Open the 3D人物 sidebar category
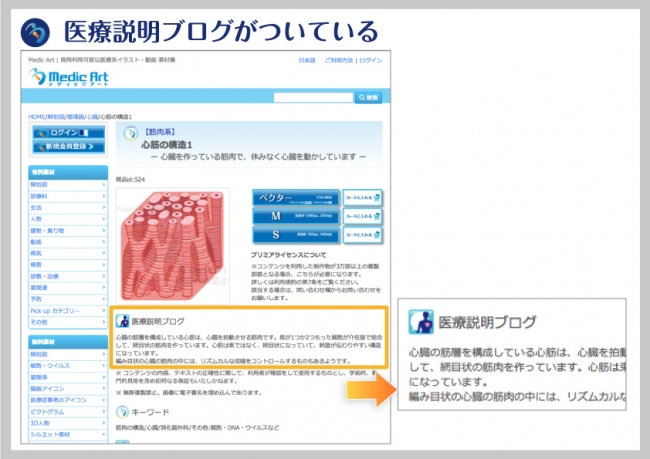 68,423
